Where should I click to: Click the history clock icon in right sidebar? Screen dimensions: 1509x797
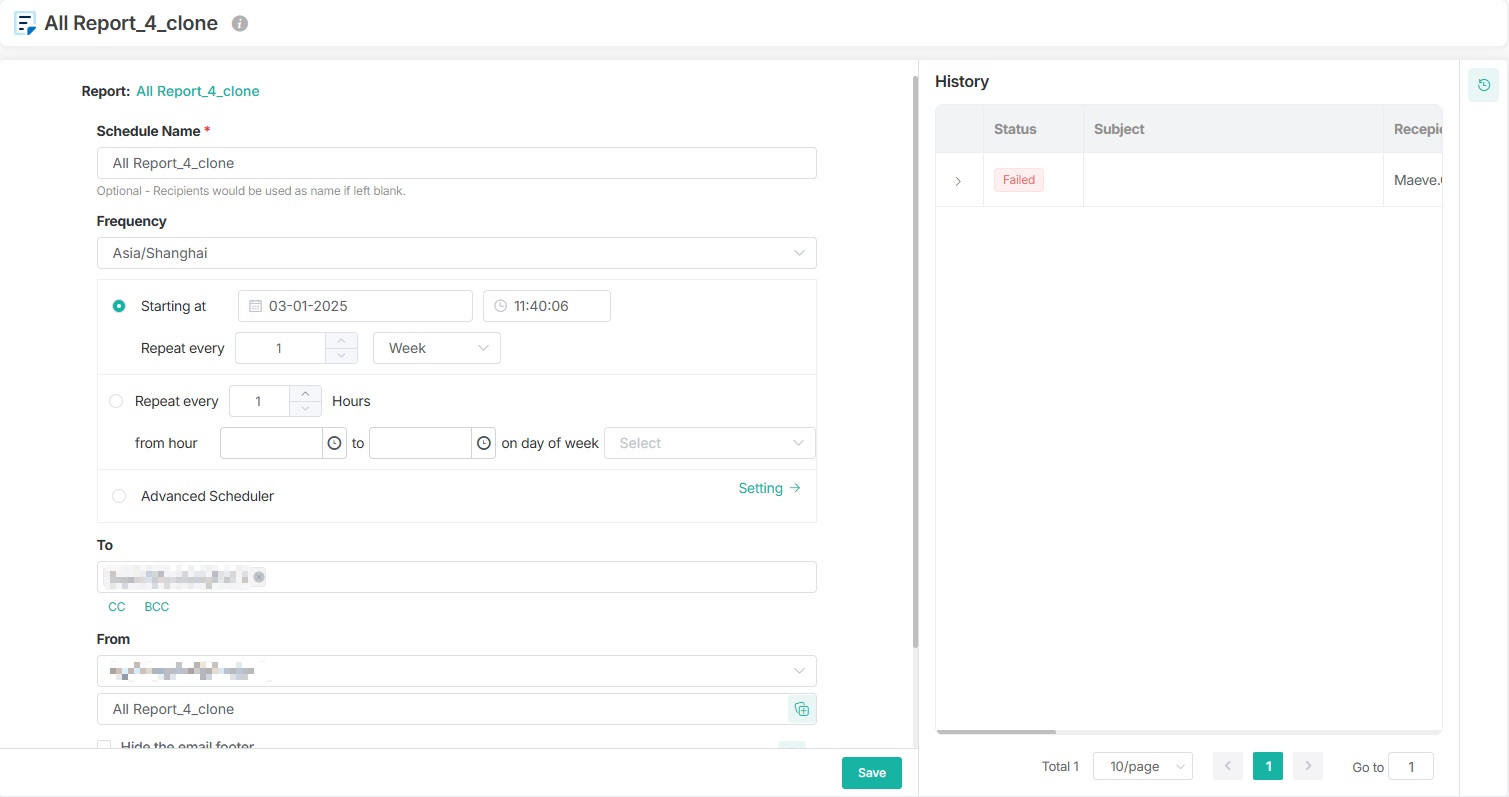(1483, 85)
